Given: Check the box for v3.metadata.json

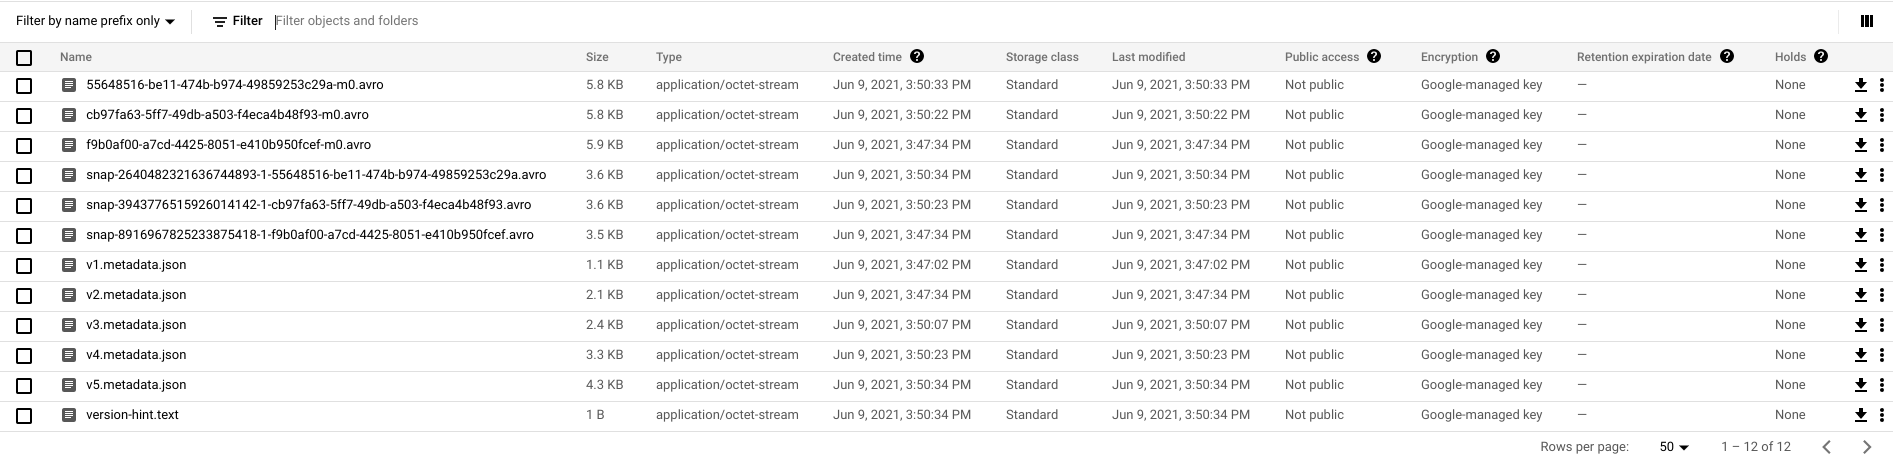Looking at the screenshot, I should point(24,326).
